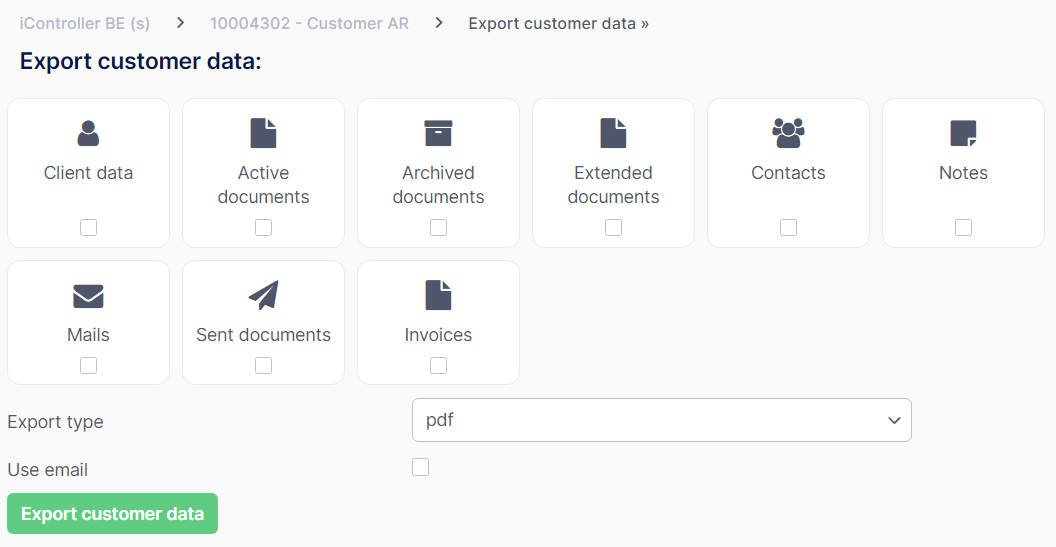Click the Notes sticky note icon
1056x547 pixels.
point(963,133)
